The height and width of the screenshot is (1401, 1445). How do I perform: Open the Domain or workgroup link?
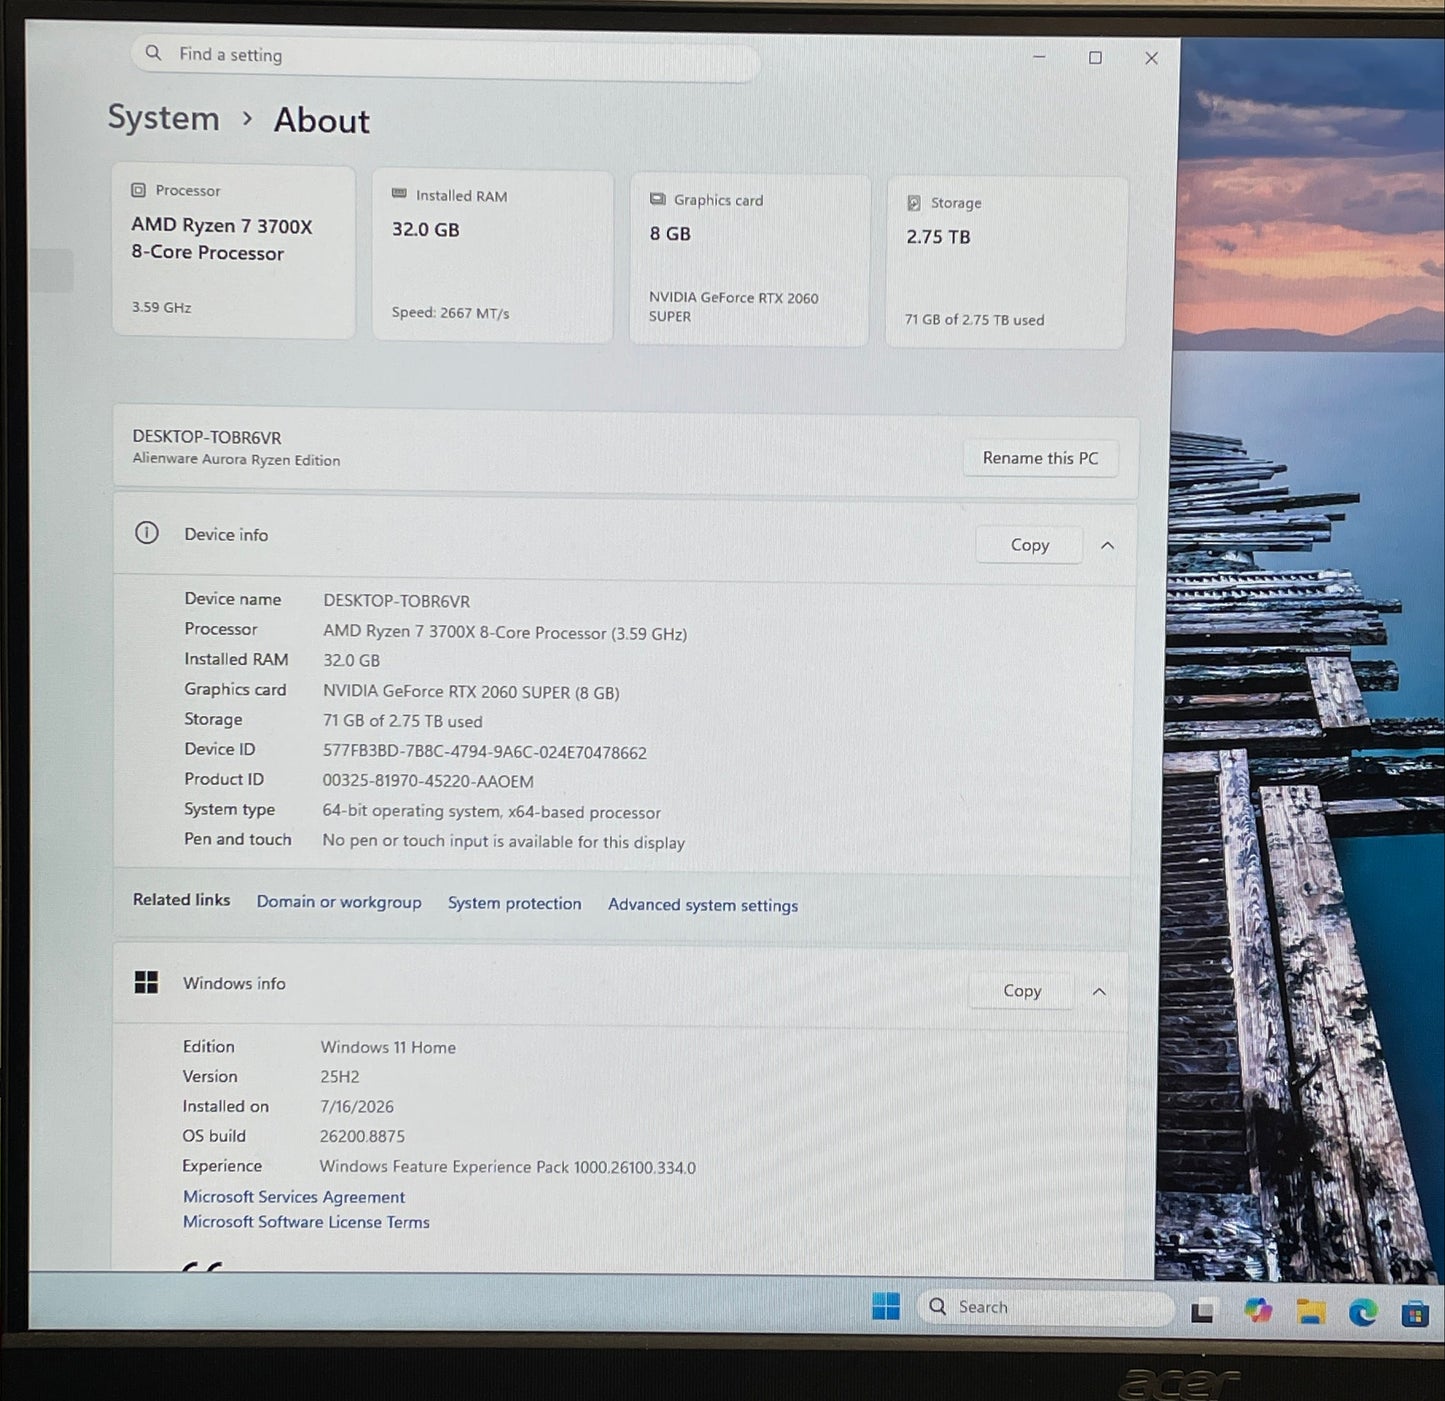339,902
